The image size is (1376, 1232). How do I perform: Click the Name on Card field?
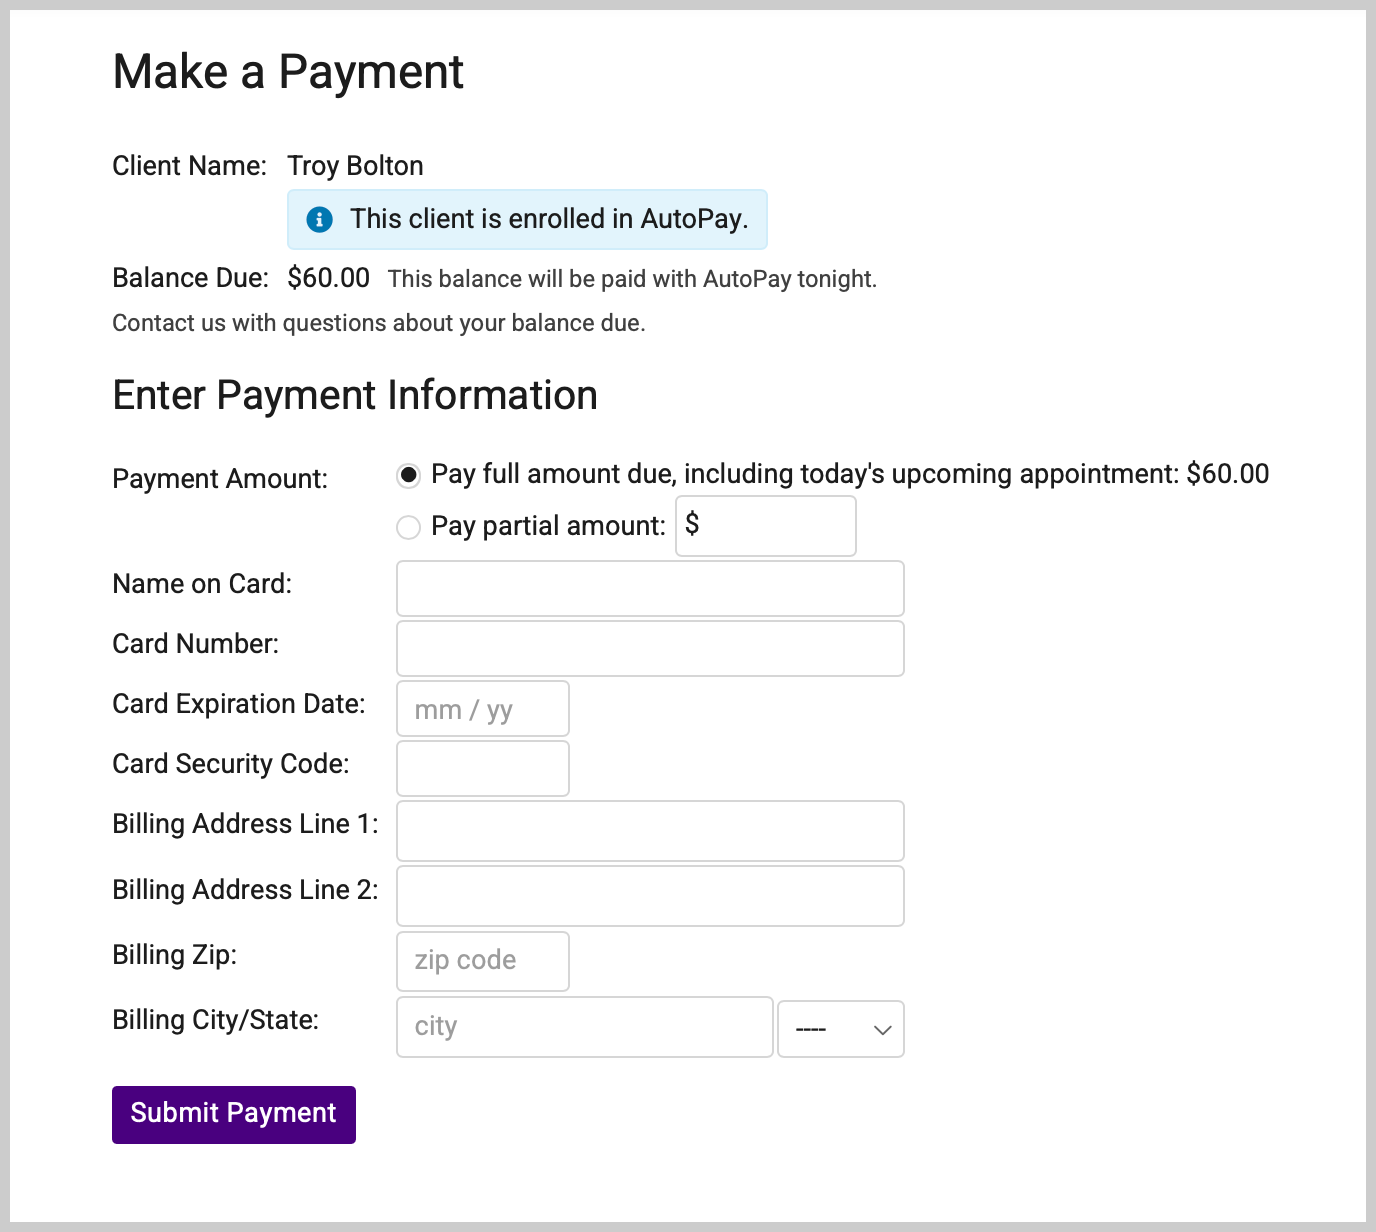[x=649, y=588]
